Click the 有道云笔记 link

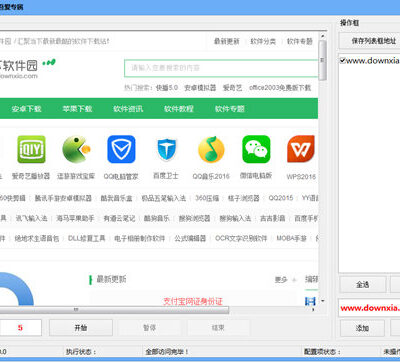click(x=119, y=218)
